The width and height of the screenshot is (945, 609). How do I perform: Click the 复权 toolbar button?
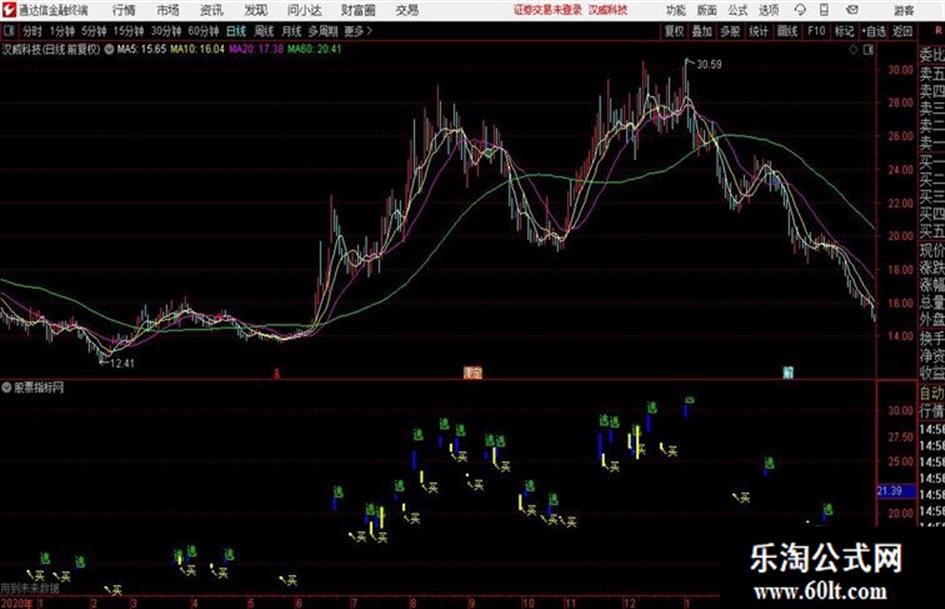(x=674, y=31)
